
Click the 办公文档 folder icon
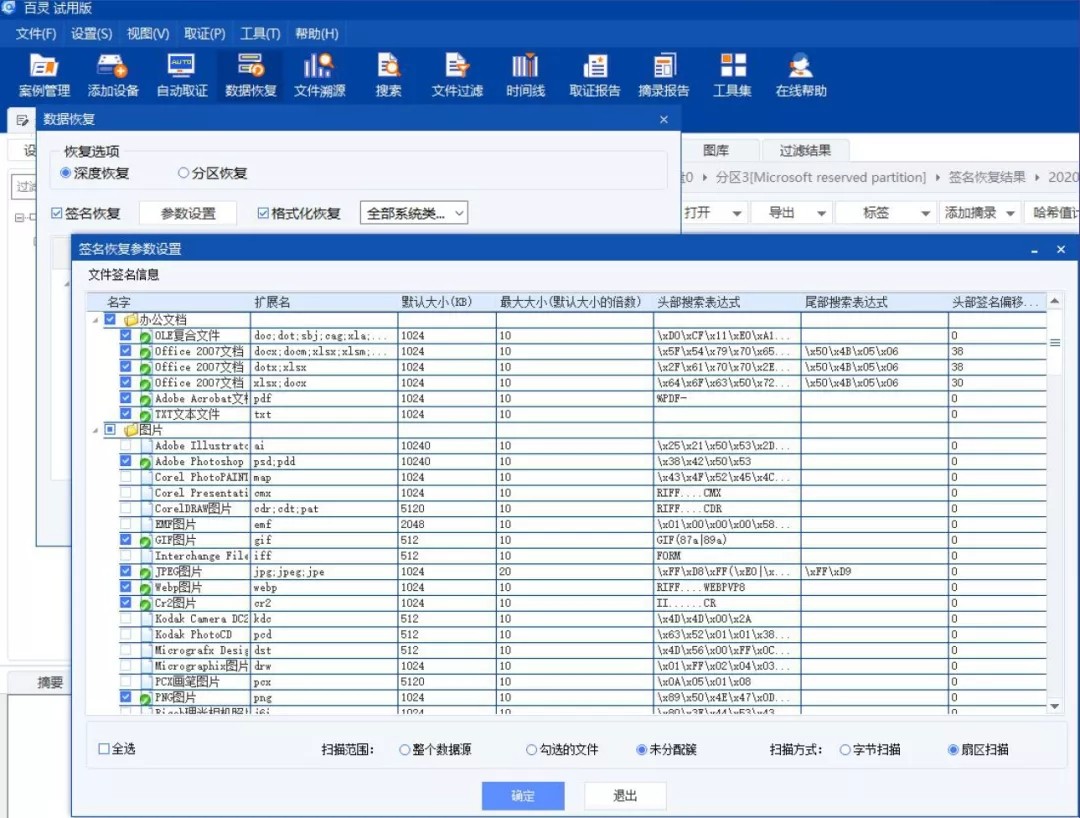131,319
